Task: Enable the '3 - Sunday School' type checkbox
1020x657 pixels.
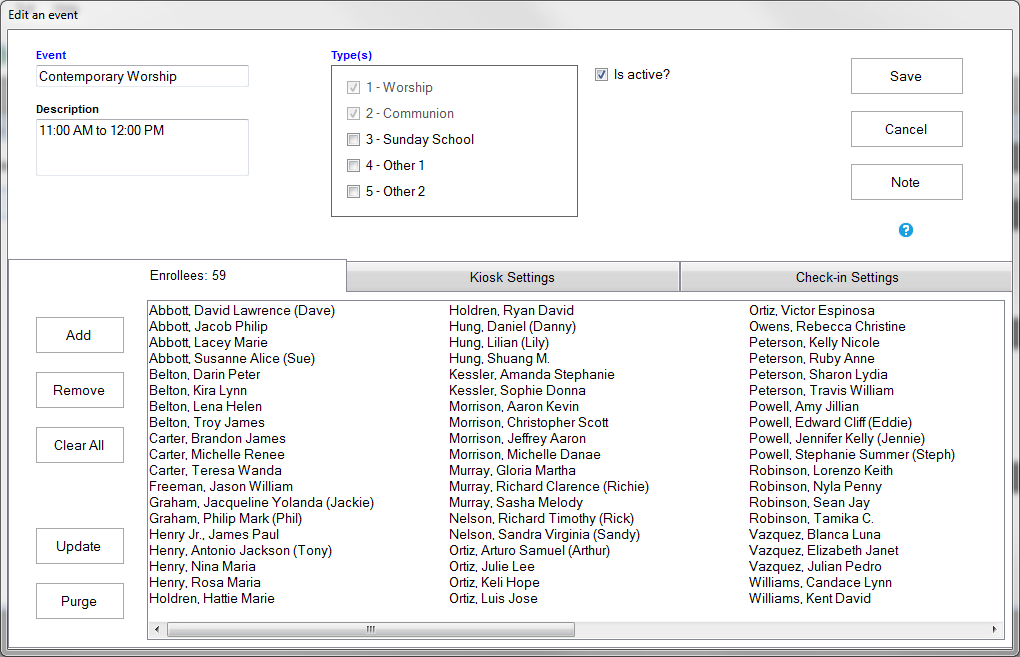Action: [353, 140]
